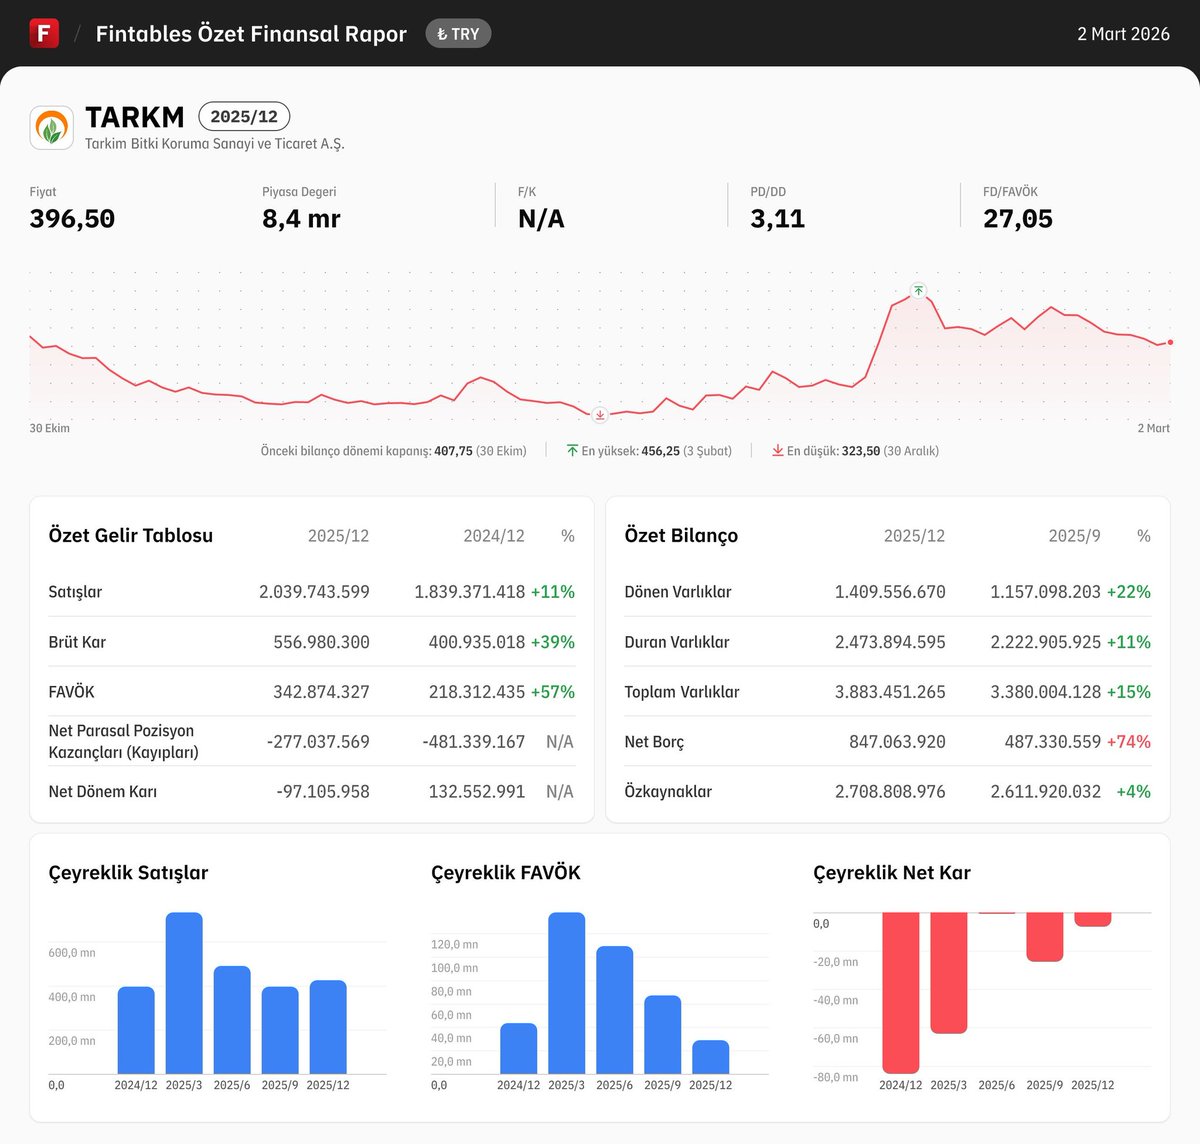Click the red lowest-price marker on the chart
This screenshot has width=1200, height=1144.
pyautogui.click(x=600, y=415)
